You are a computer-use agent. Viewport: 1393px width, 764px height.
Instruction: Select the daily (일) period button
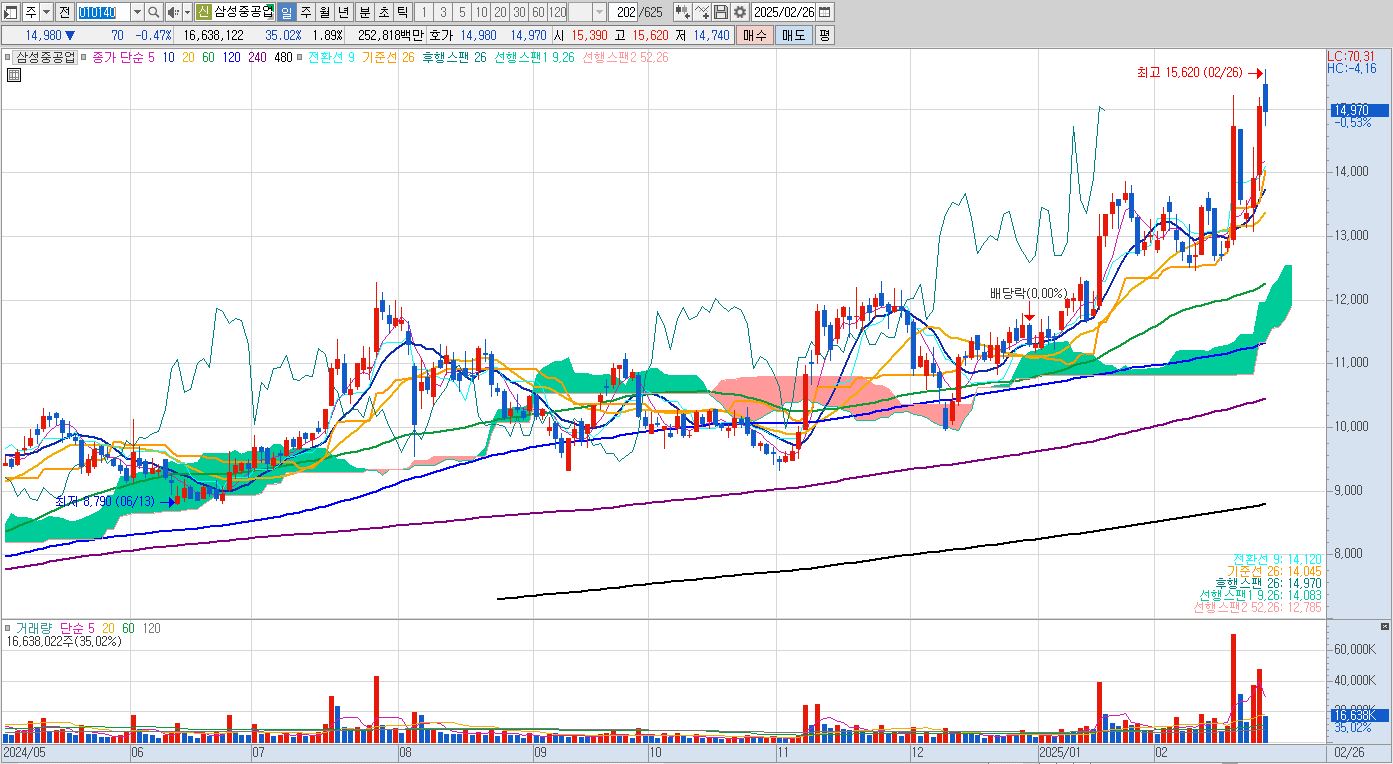(286, 12)
